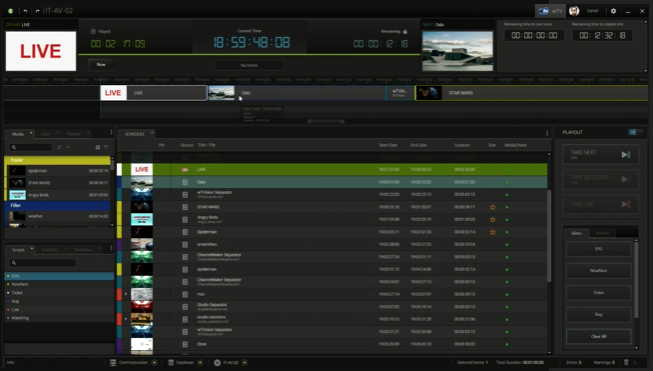Toggle the Playout panel blue switch
The width and height of the screenshot is (653, 371).
635,132
